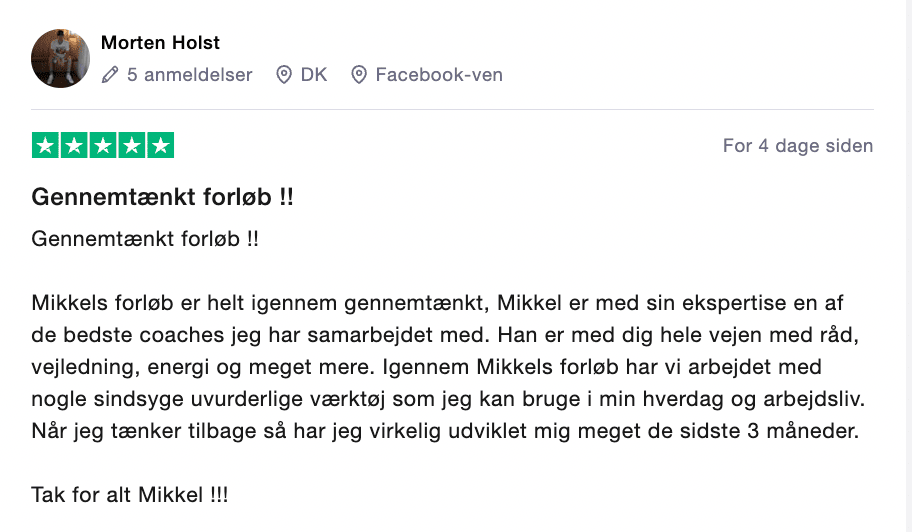
Task: Open the Morten Holst reviewer name
Action: [160, 43]
